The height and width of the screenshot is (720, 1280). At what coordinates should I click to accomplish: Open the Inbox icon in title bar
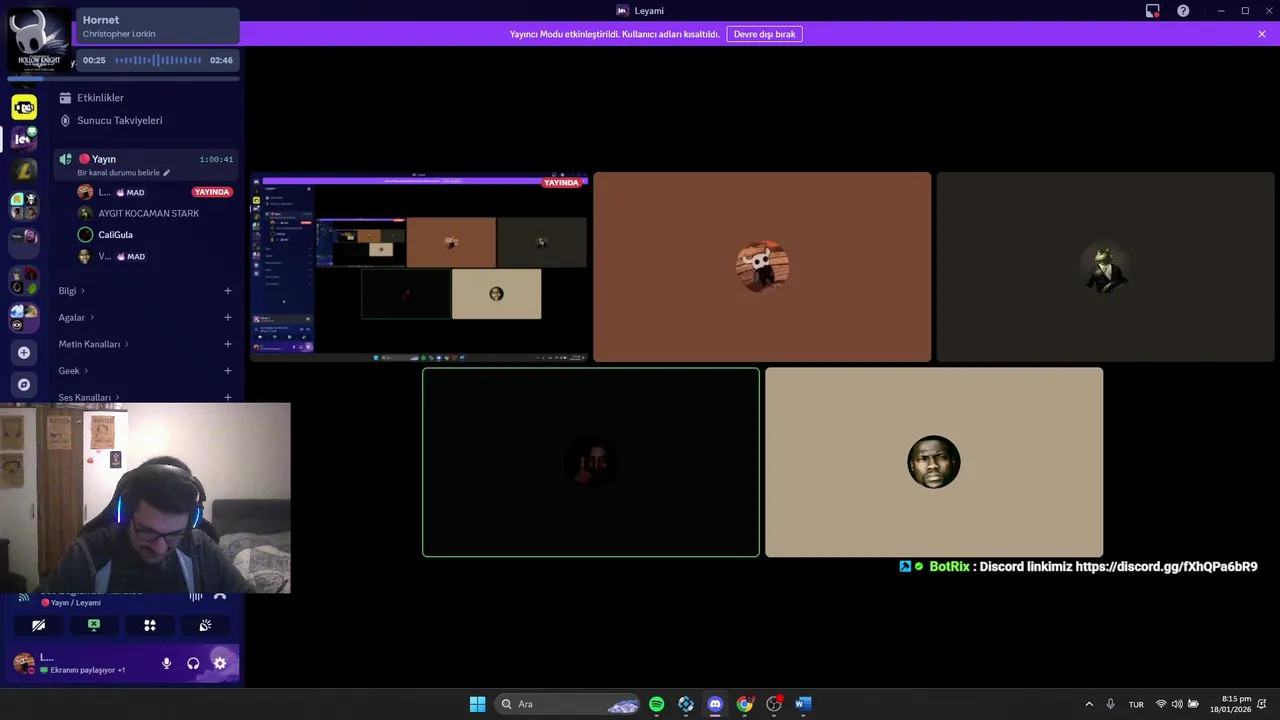coord(1153,11)
